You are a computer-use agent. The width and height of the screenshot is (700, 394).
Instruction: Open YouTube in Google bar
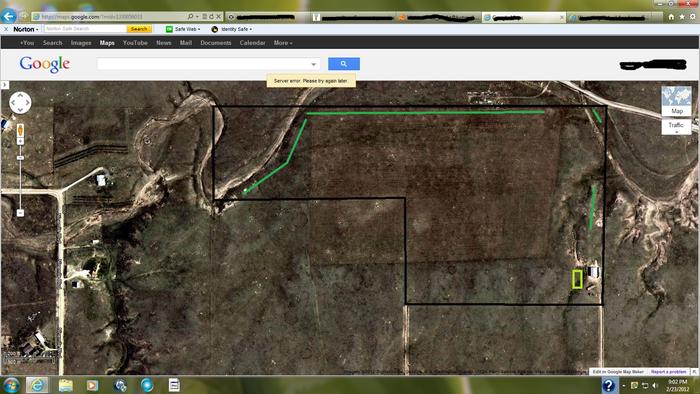coord(135,43)
